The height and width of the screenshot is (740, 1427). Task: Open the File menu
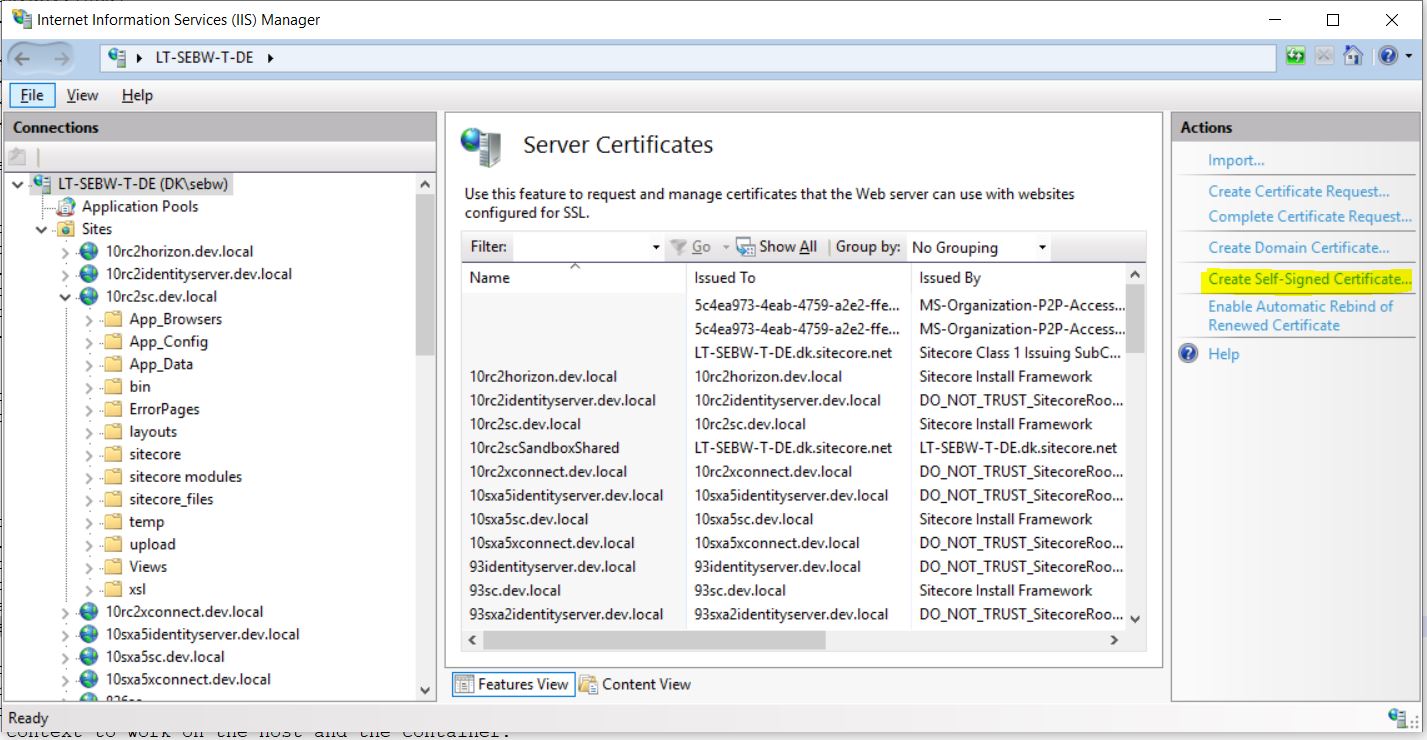[x=32, y=95]
